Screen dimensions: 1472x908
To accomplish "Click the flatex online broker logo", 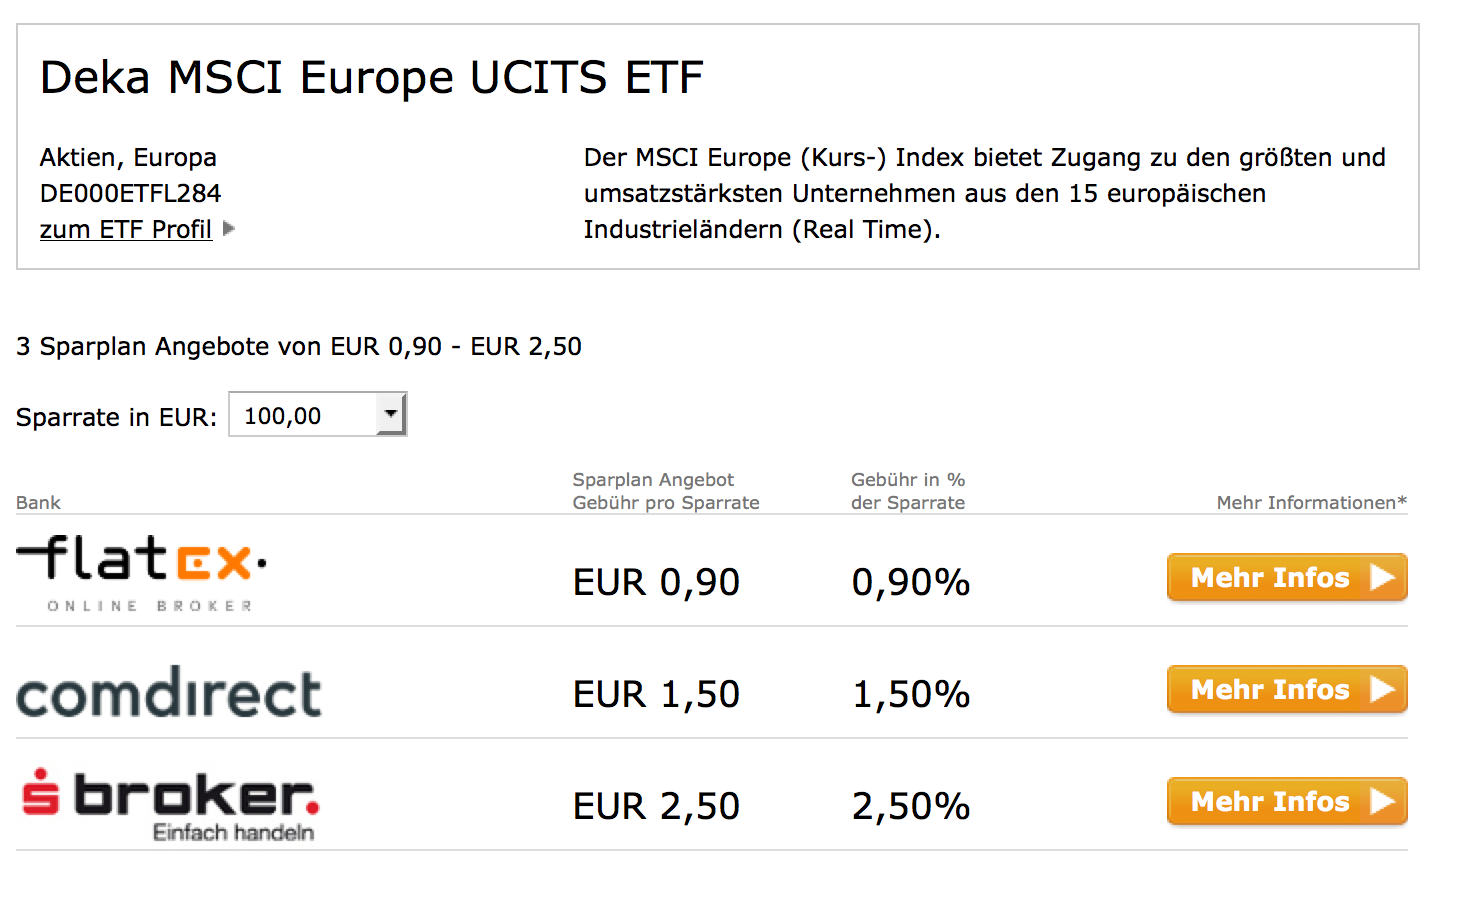I will (142, 572).
